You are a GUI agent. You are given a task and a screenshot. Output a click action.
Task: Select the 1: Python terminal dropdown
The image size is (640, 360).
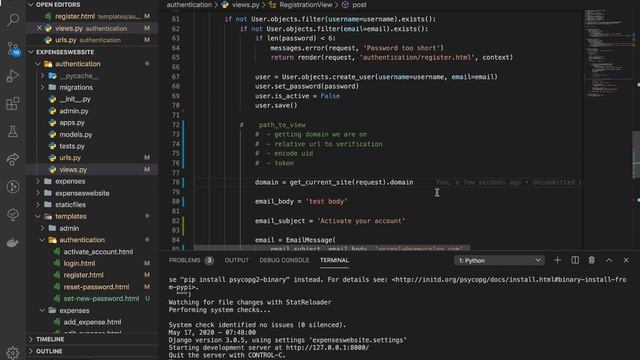499,260
